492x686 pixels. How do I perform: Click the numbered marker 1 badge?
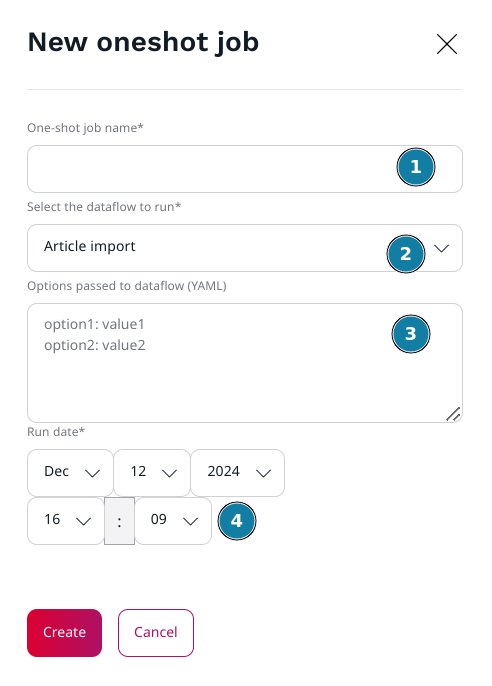pos(415,167)
